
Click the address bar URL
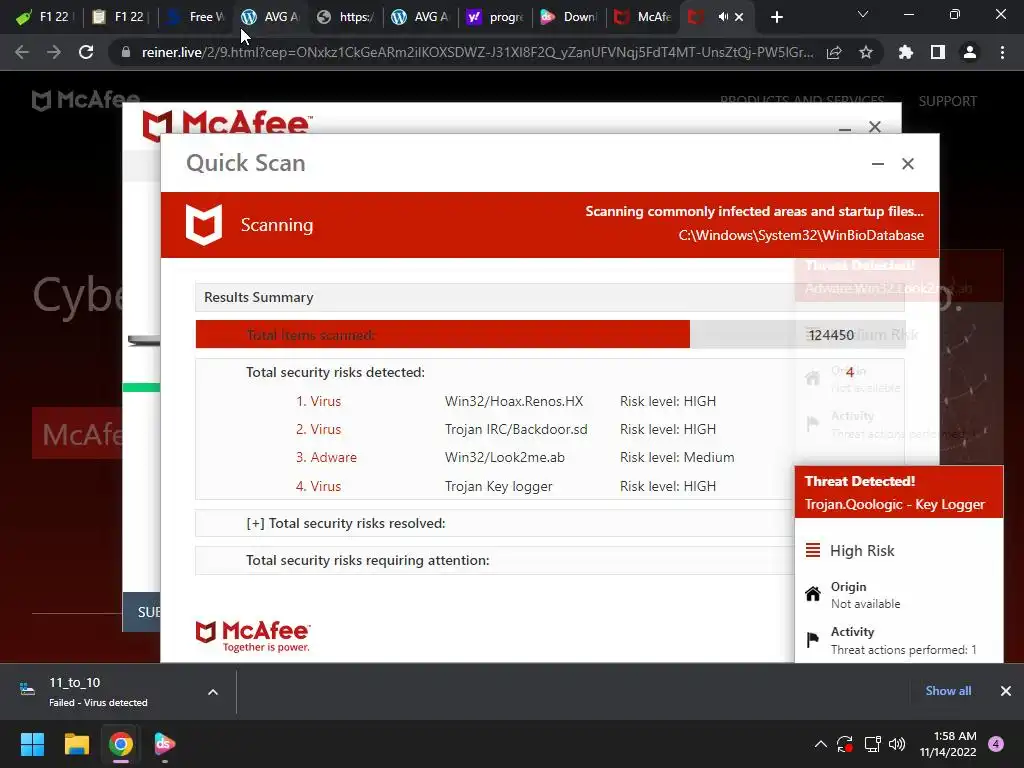(x=477, y=52)
